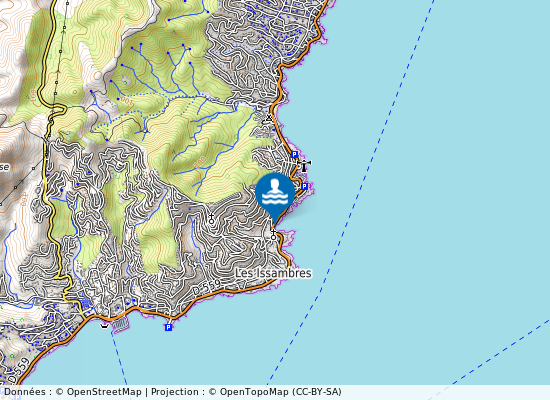Screen dimensions: 550x400
Task: Click the 500 contour elevation label
Action: 127,102
